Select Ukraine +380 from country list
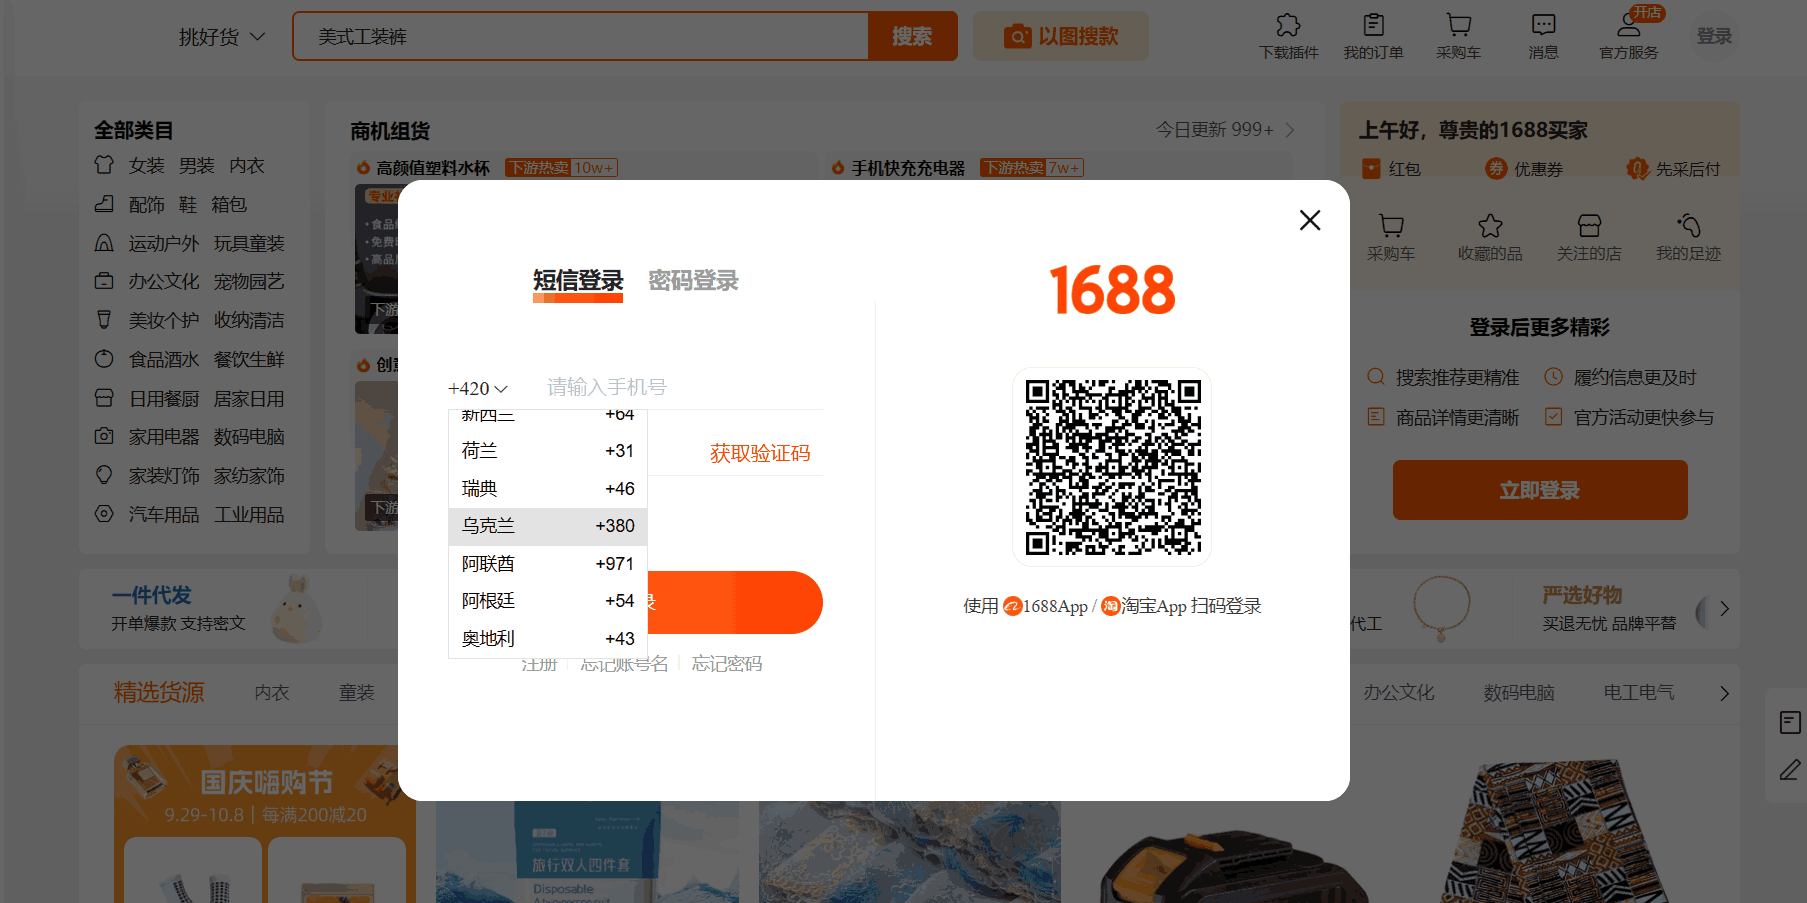Viewport: 1807px width, 903px height. pyautogui.click(x=548, y=526)
